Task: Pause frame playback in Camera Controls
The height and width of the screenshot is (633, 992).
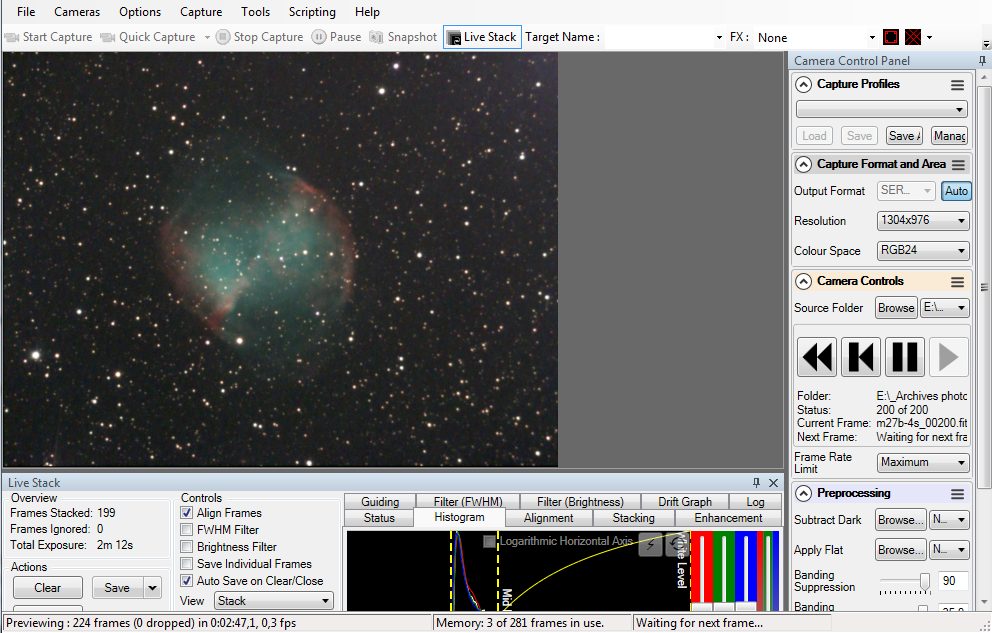Action: (905, 357)
